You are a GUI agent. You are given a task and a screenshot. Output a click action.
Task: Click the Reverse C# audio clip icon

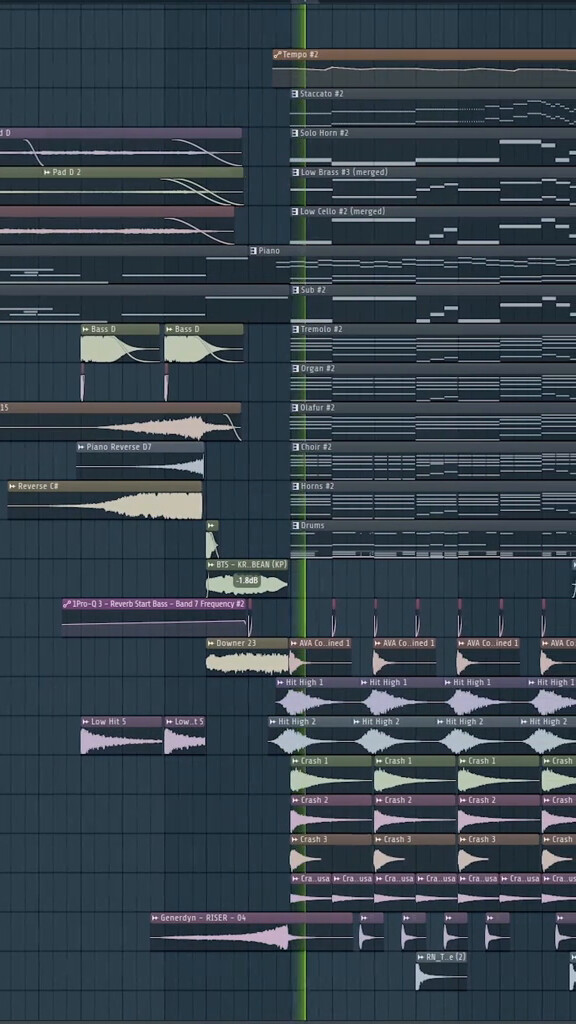pos(12,487)
